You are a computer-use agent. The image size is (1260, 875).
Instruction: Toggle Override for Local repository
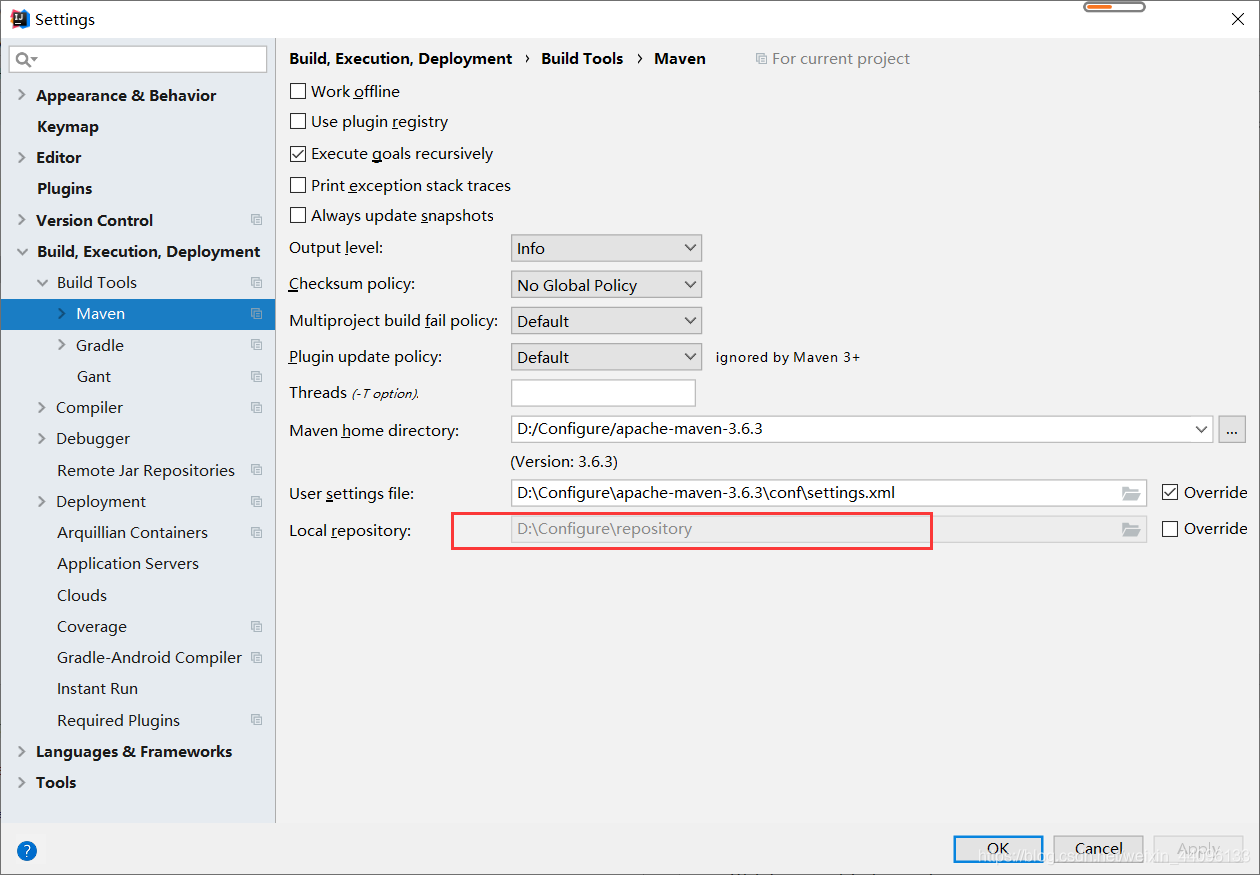(1170, 529)
